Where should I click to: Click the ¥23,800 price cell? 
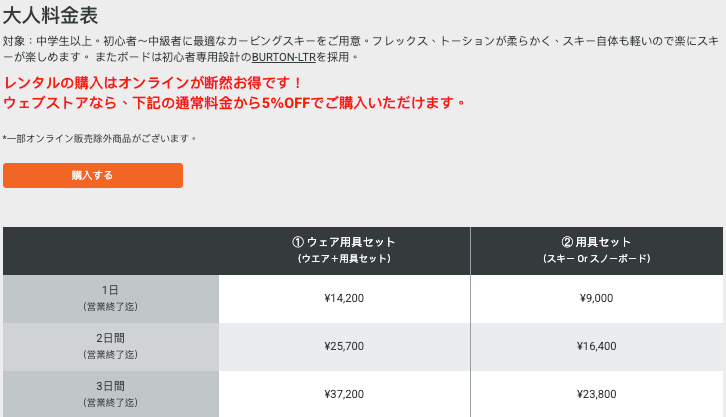[x=597, y=393]
